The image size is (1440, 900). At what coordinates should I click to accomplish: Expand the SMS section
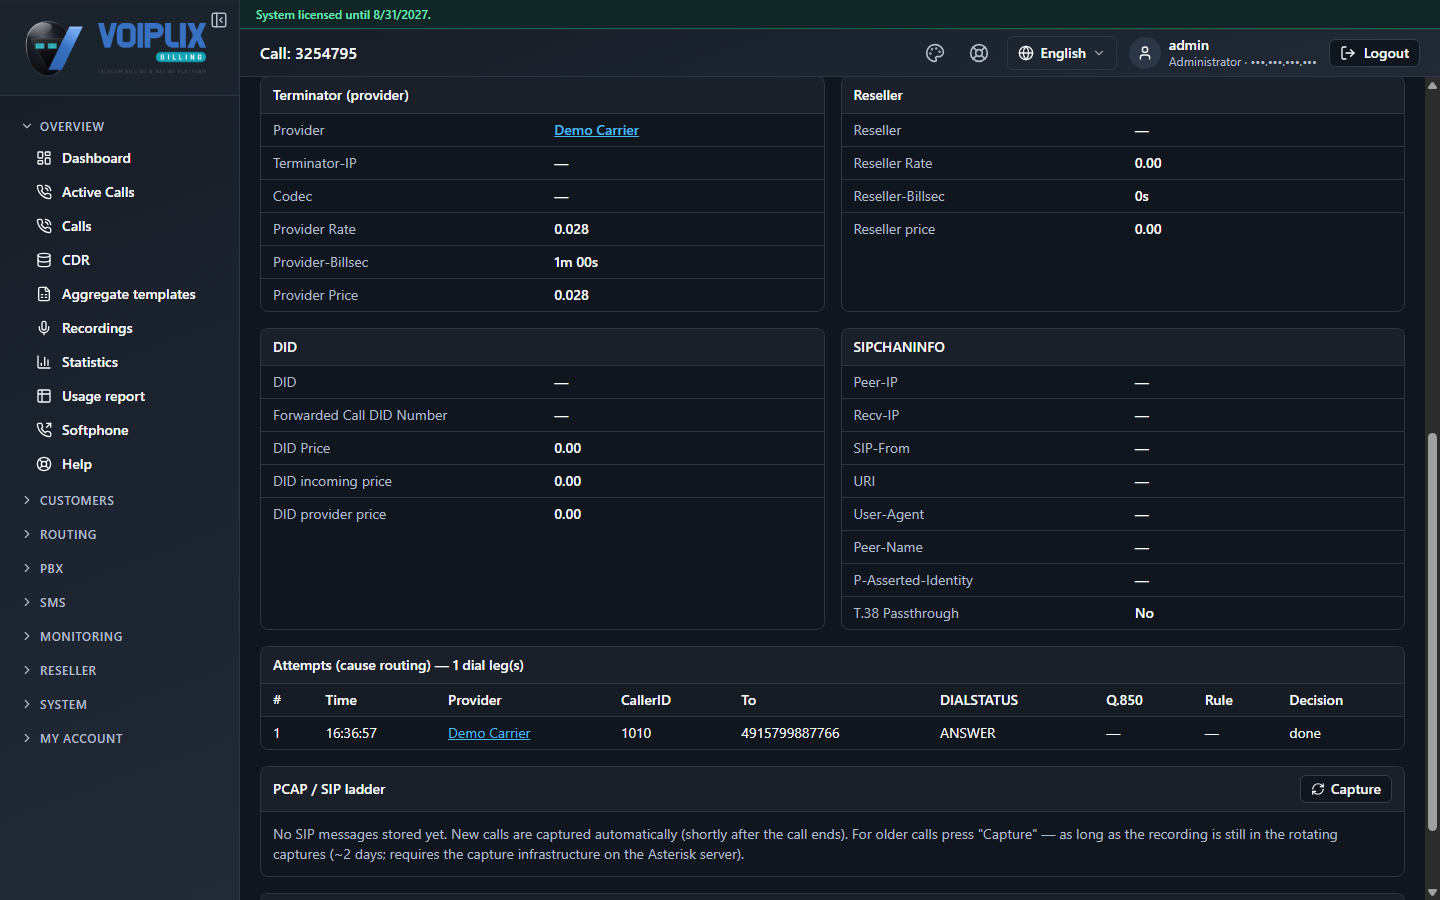[x=52, y=602]
